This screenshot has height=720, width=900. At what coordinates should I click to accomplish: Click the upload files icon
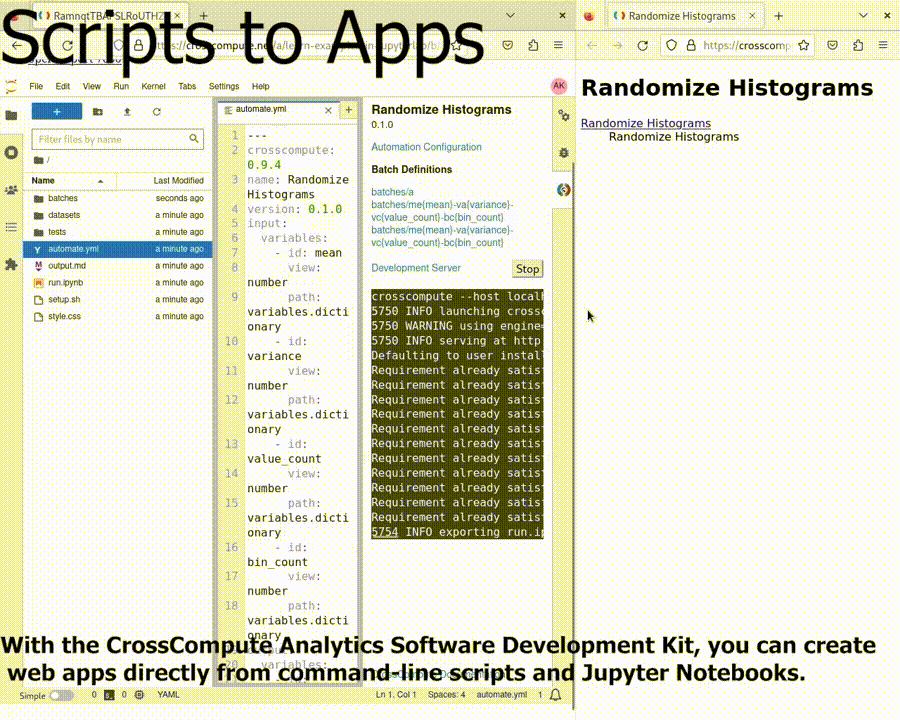[127, 111]
